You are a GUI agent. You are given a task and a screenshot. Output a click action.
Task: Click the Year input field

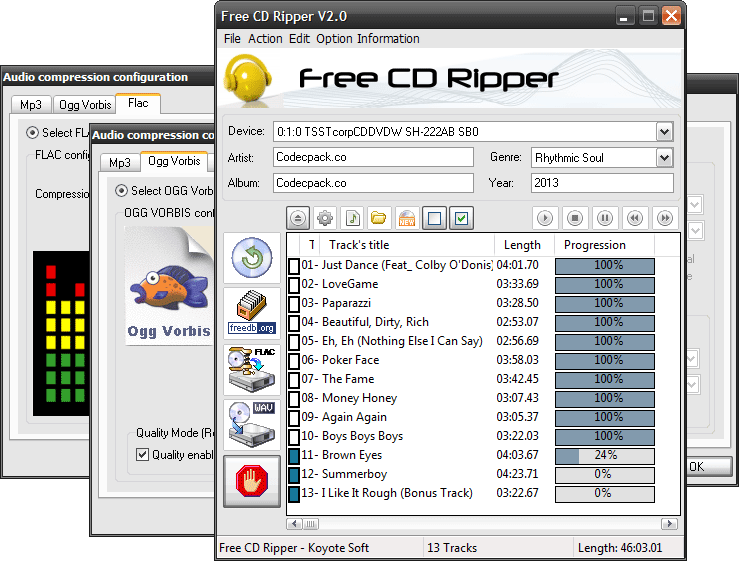602,183
